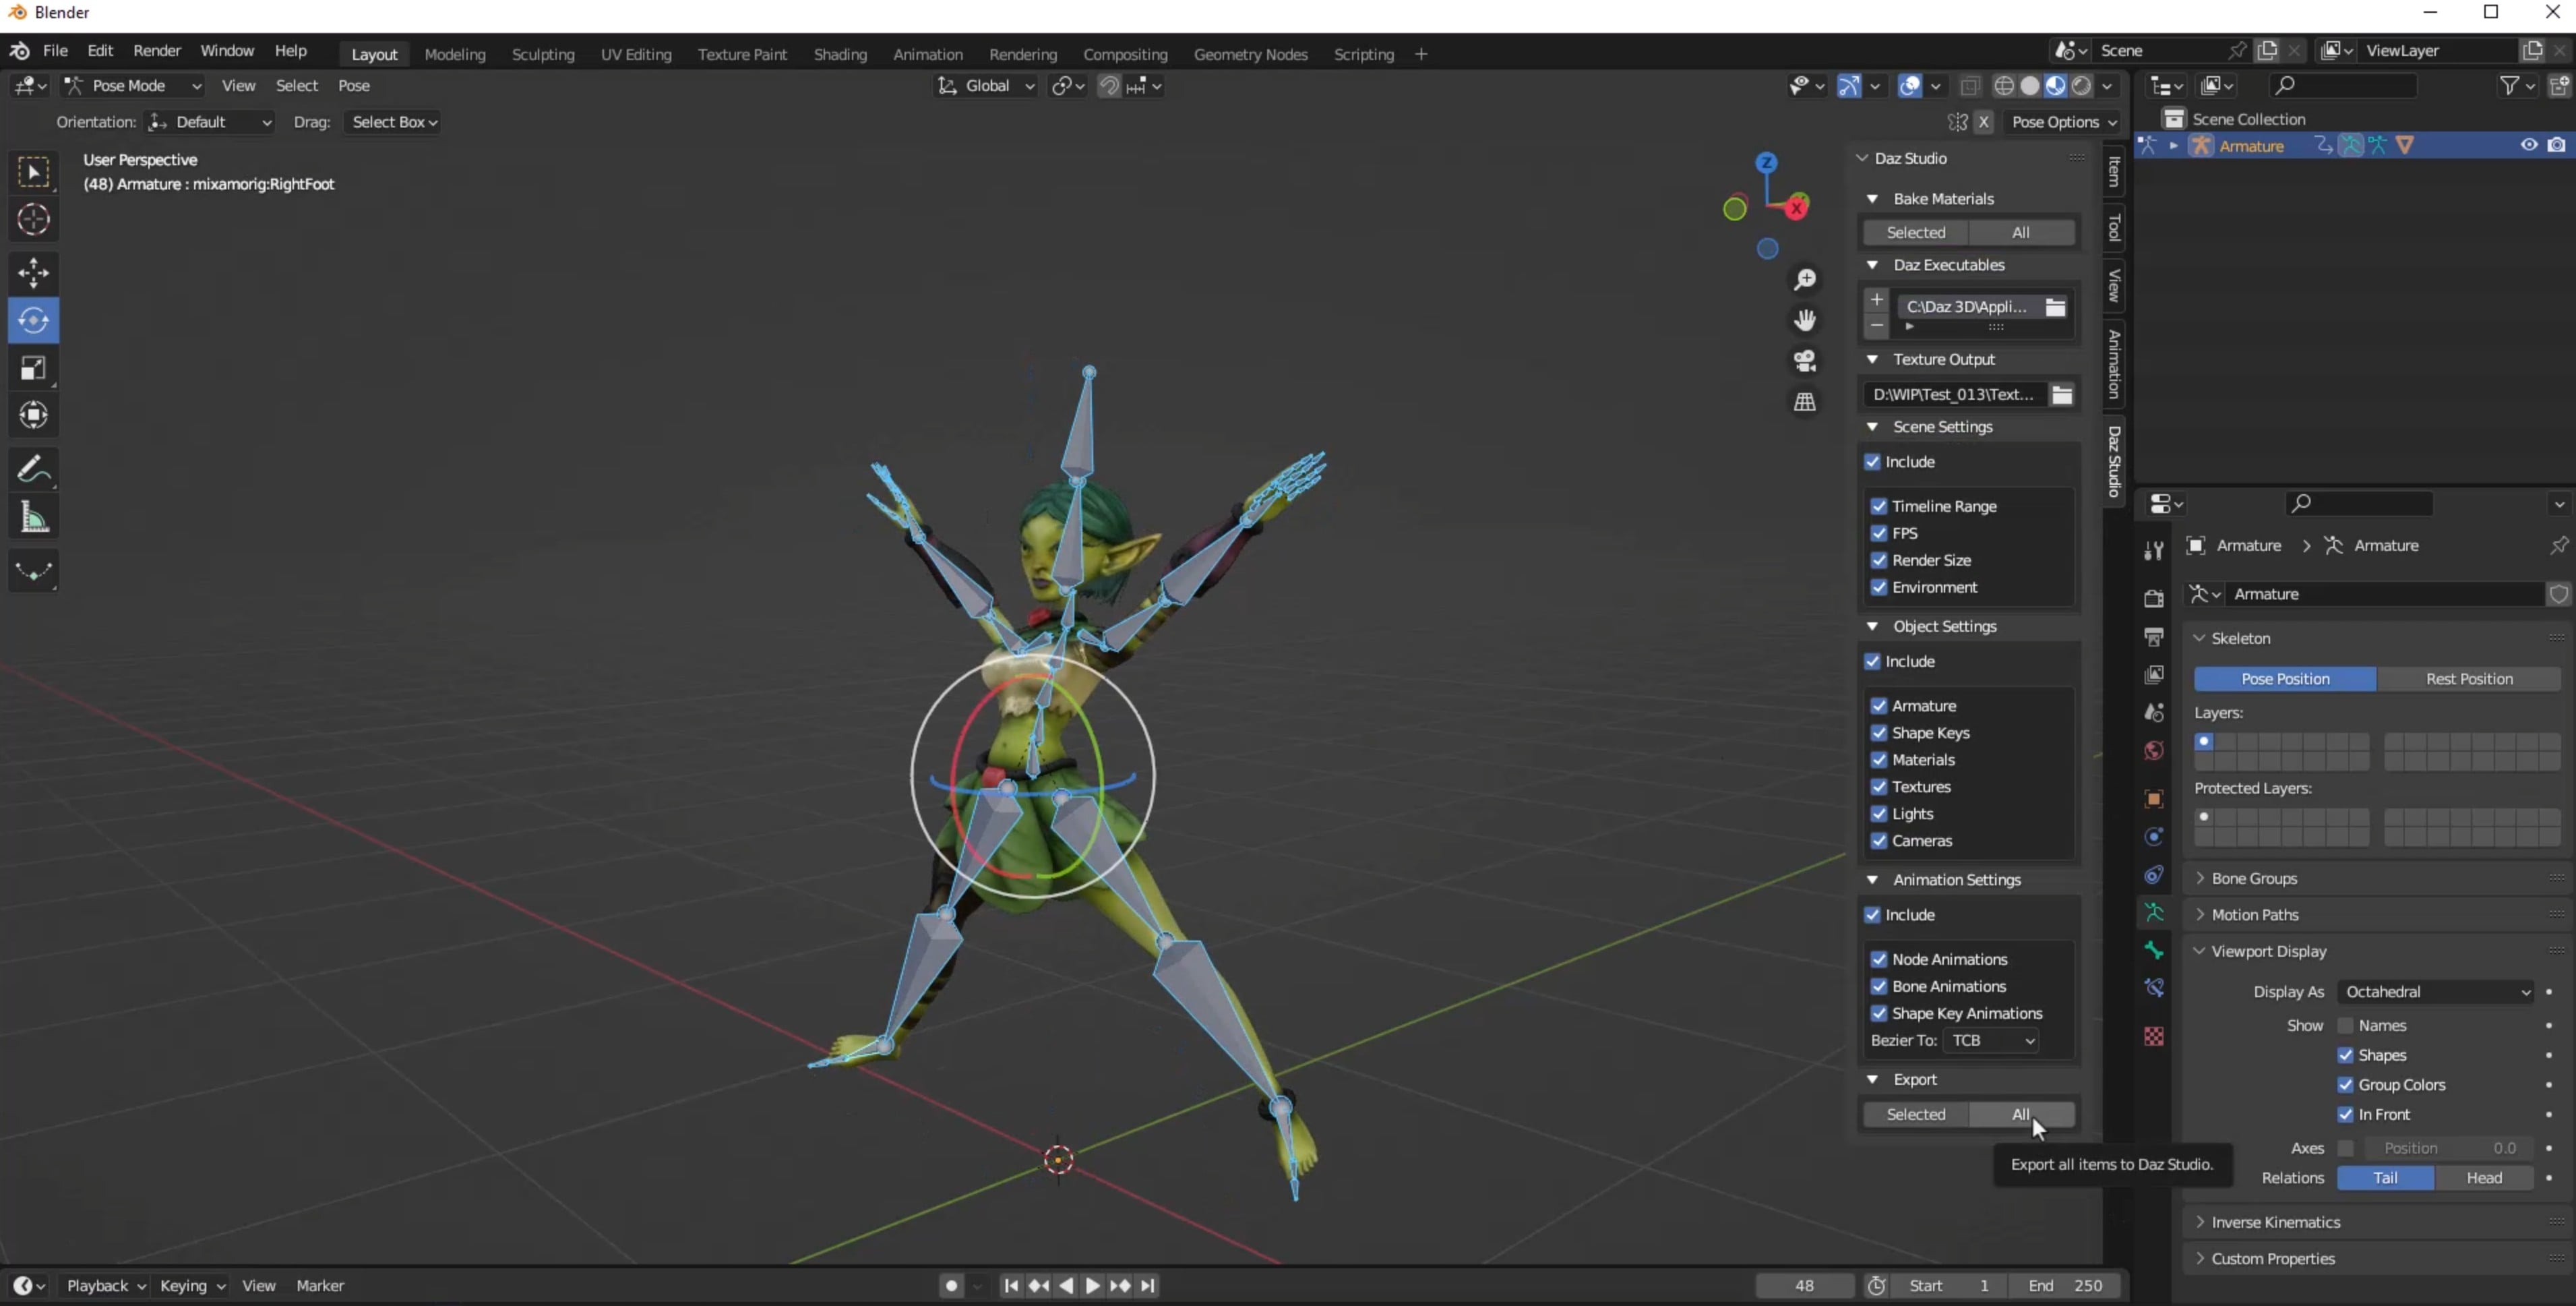This screenshot has height=1306, width=2576.
Task: Select the Measure tool
Action: tap(33, 516)
